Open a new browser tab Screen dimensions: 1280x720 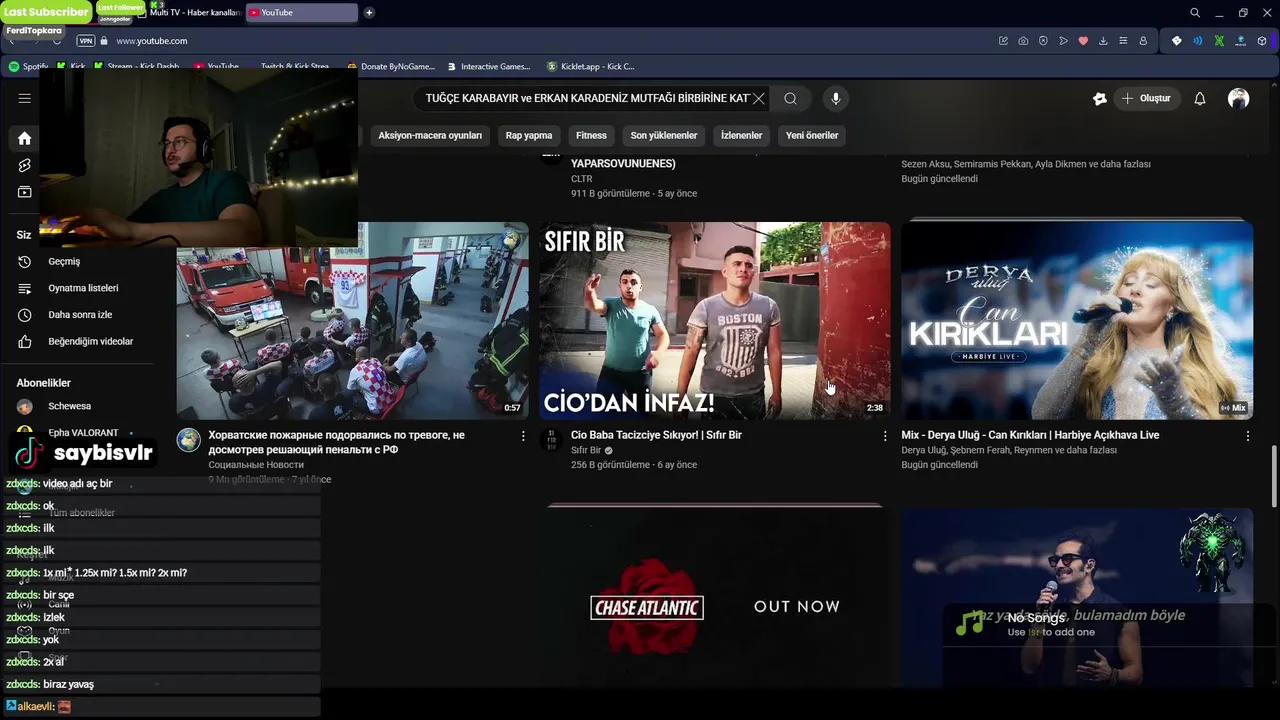point(369,13)
